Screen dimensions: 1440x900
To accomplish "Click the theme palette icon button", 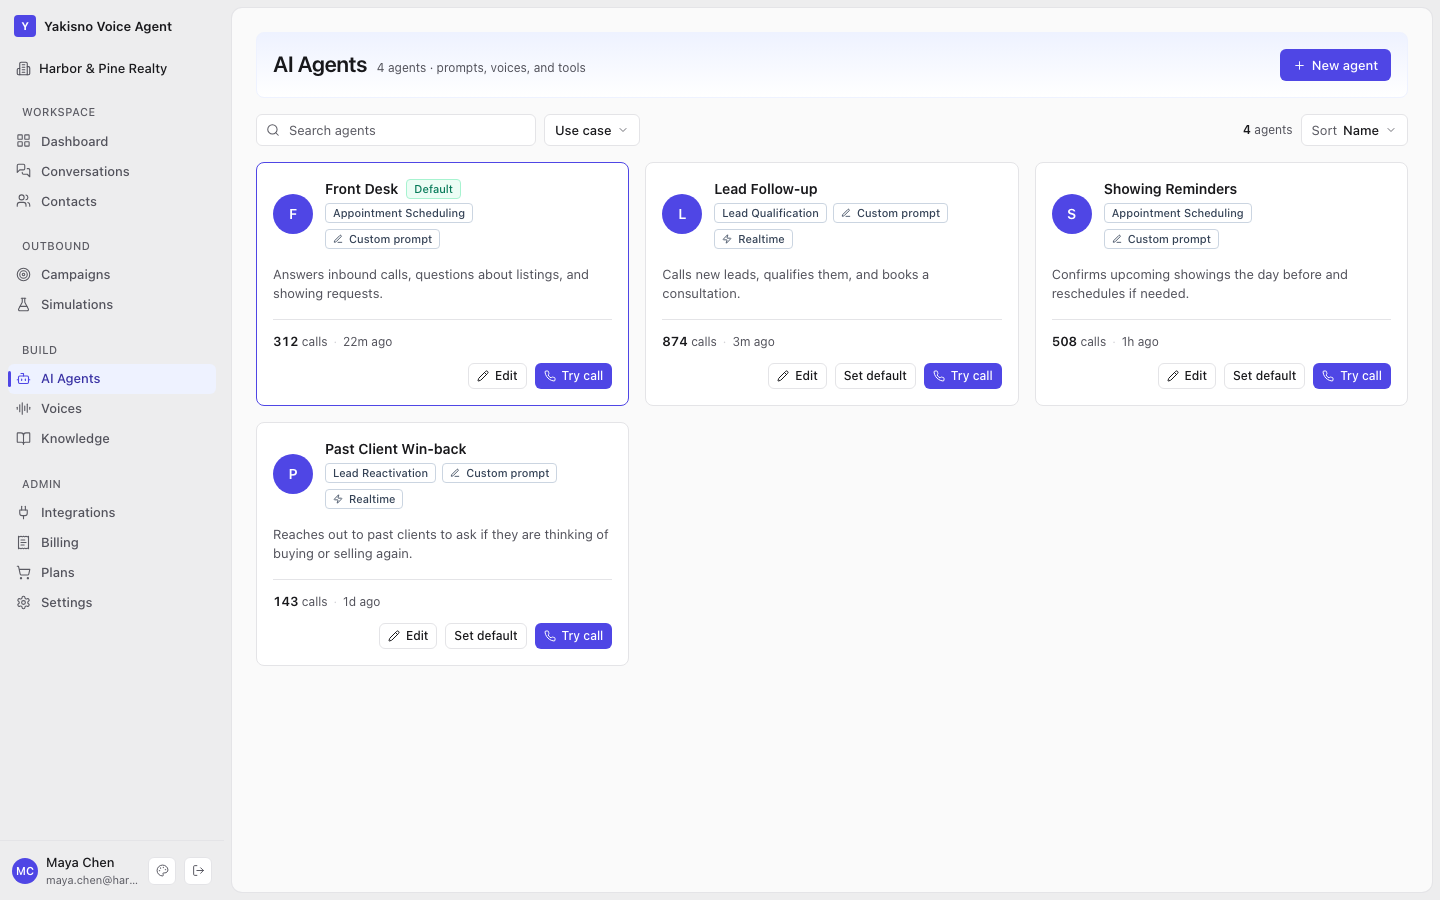I will [162, 870].
